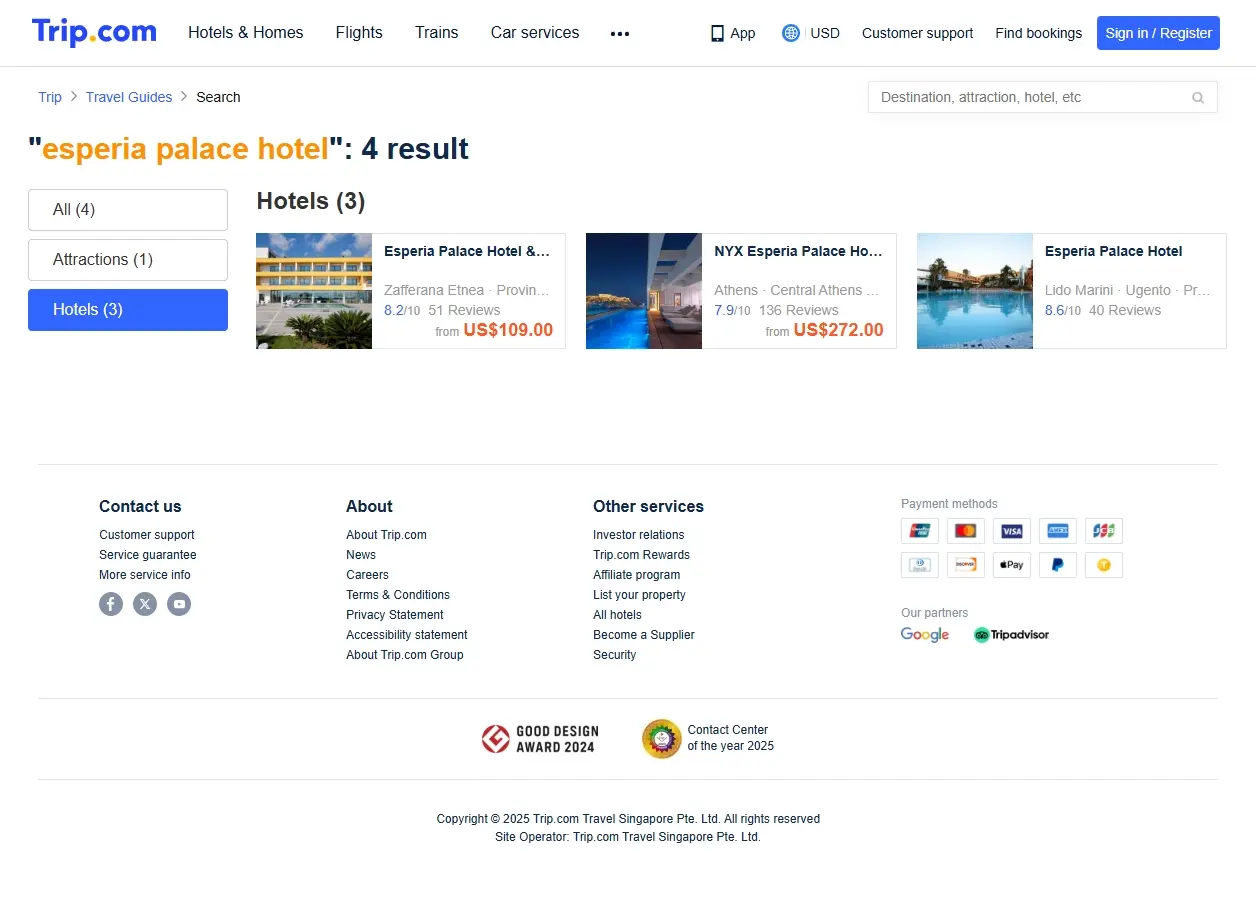Open the Lido Marini Esperia Palace Hotel photo

(x=975, y=291)
